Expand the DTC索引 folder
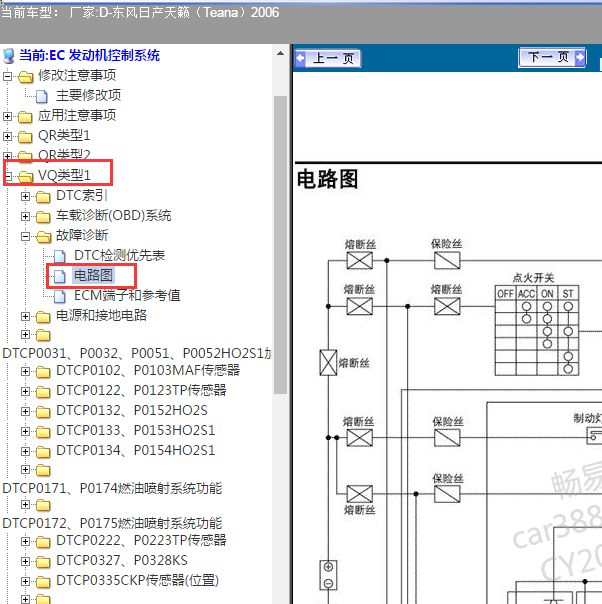602x604 pixels. coord(25,196)
